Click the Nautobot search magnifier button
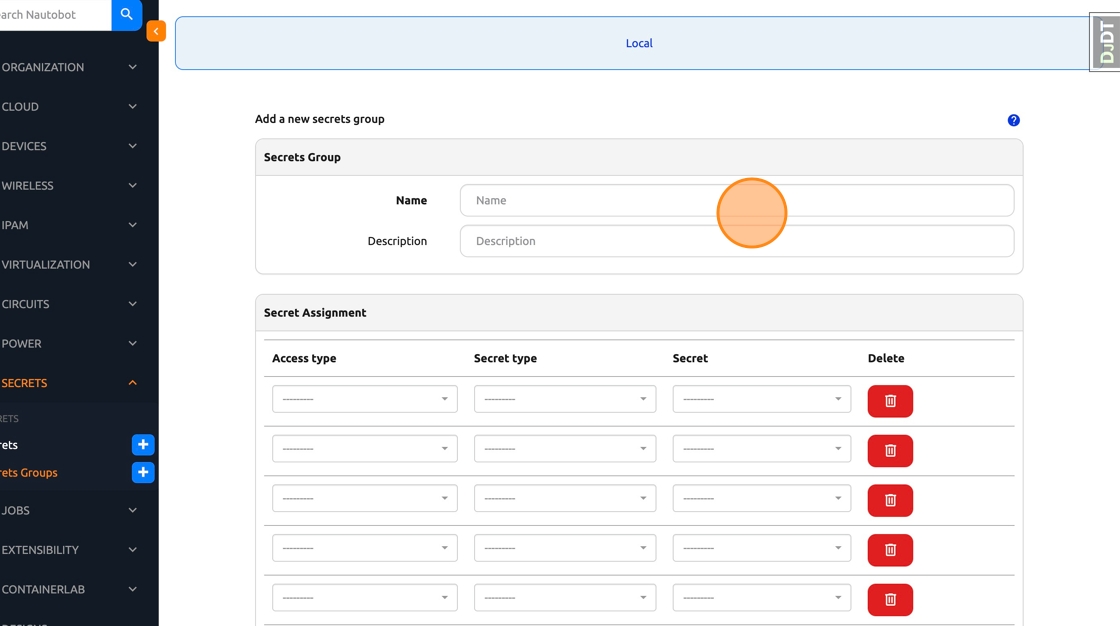The image size is (1120, 626). click(126, 15)
